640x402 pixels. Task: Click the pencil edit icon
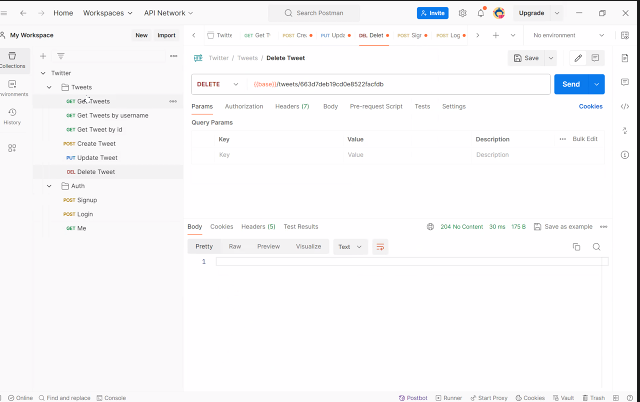click(578, 58)
